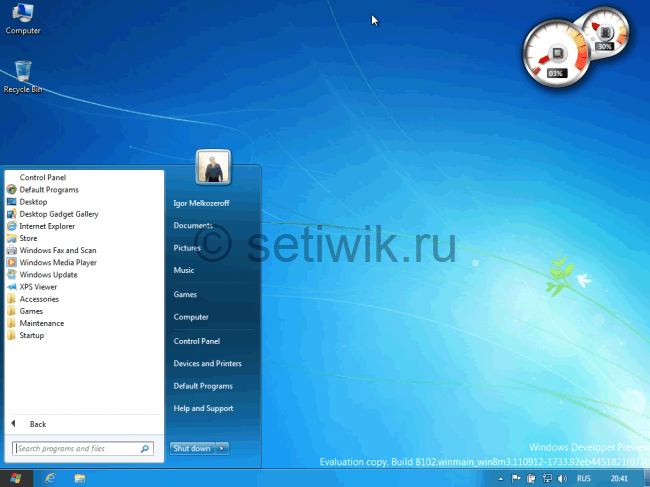The height and width of the screenshot is (487, 650).
Task: Expand the Maintenance folder
Action: tap(41, 323)
